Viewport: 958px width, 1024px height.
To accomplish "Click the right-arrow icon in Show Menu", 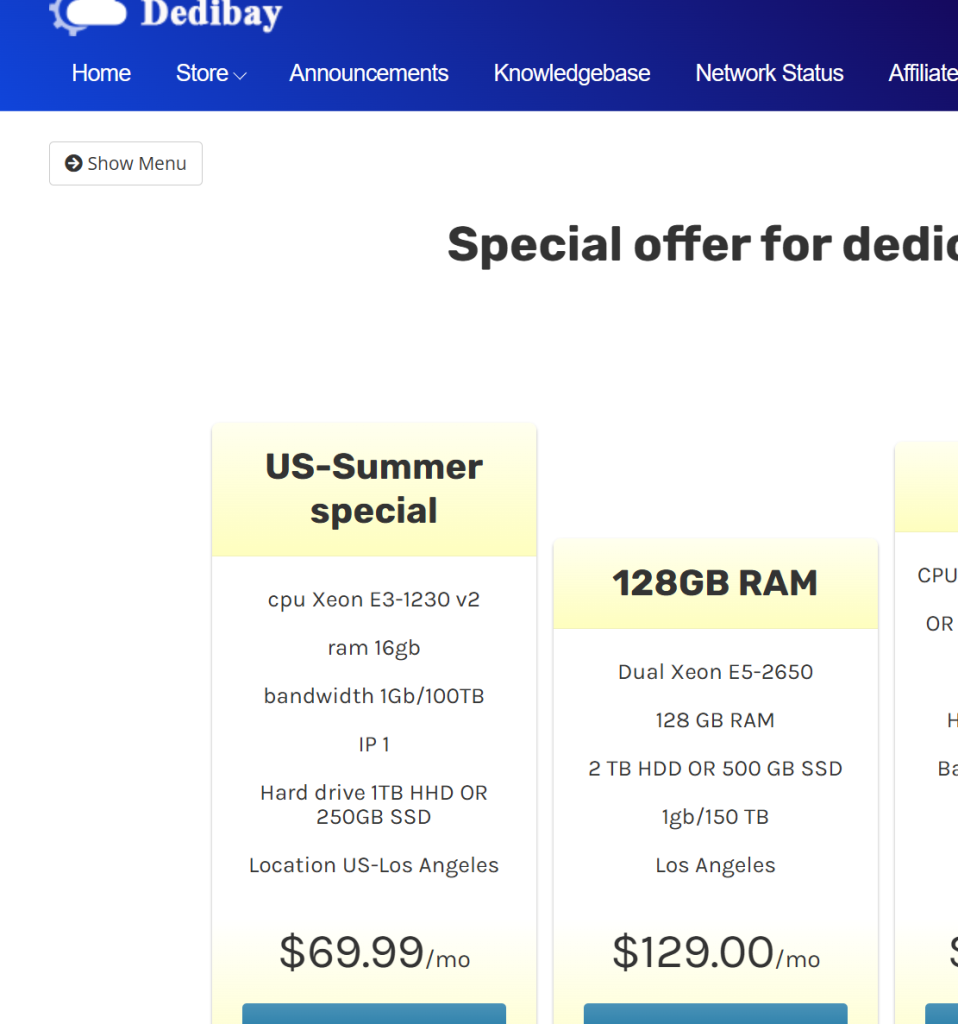I will click(73, 163).
